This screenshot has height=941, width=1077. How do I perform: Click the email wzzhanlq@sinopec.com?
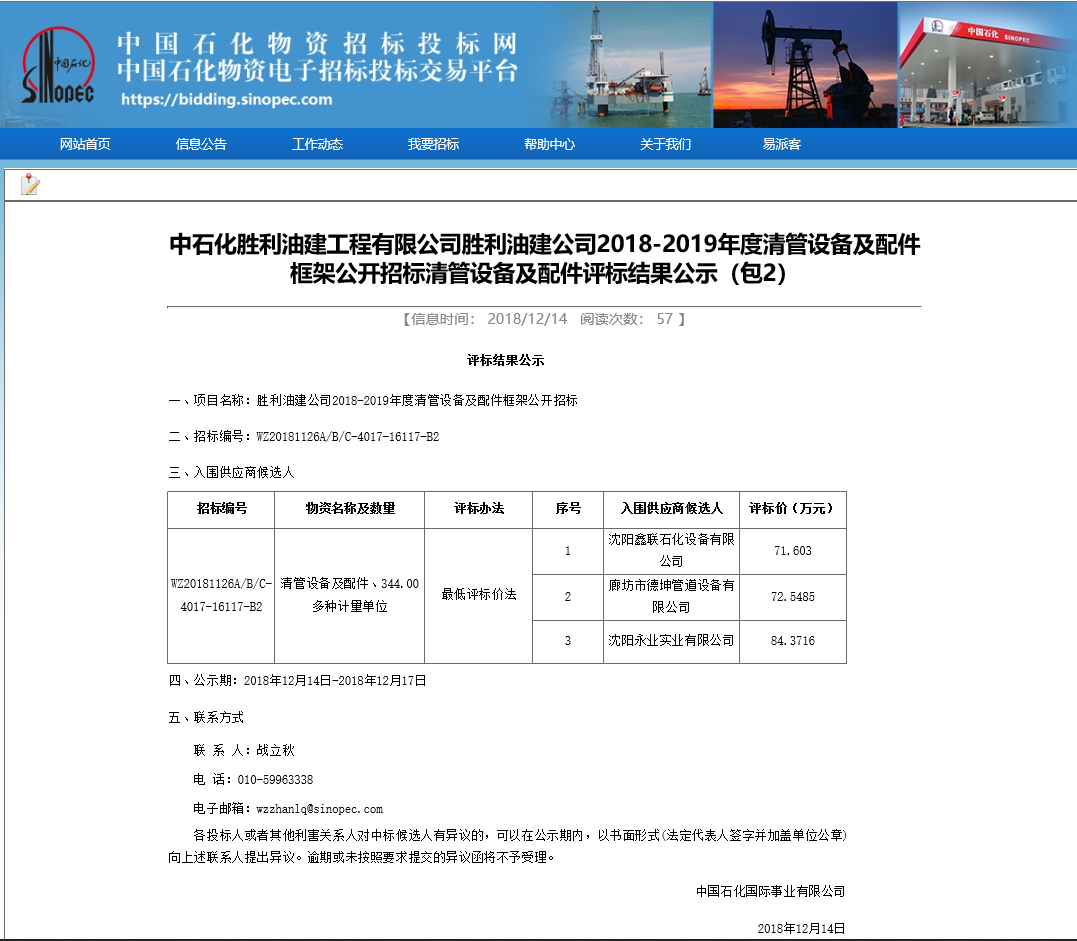(319, 810)
